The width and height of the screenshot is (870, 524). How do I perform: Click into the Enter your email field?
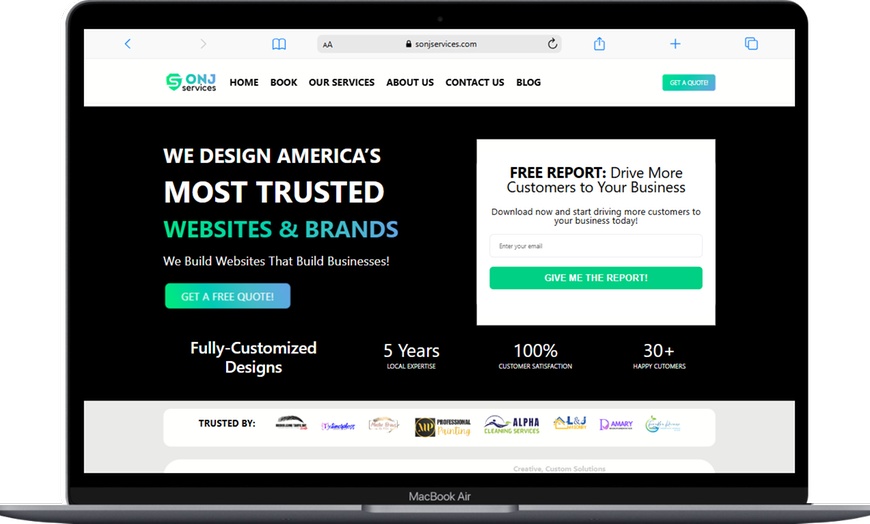(596, 246)
